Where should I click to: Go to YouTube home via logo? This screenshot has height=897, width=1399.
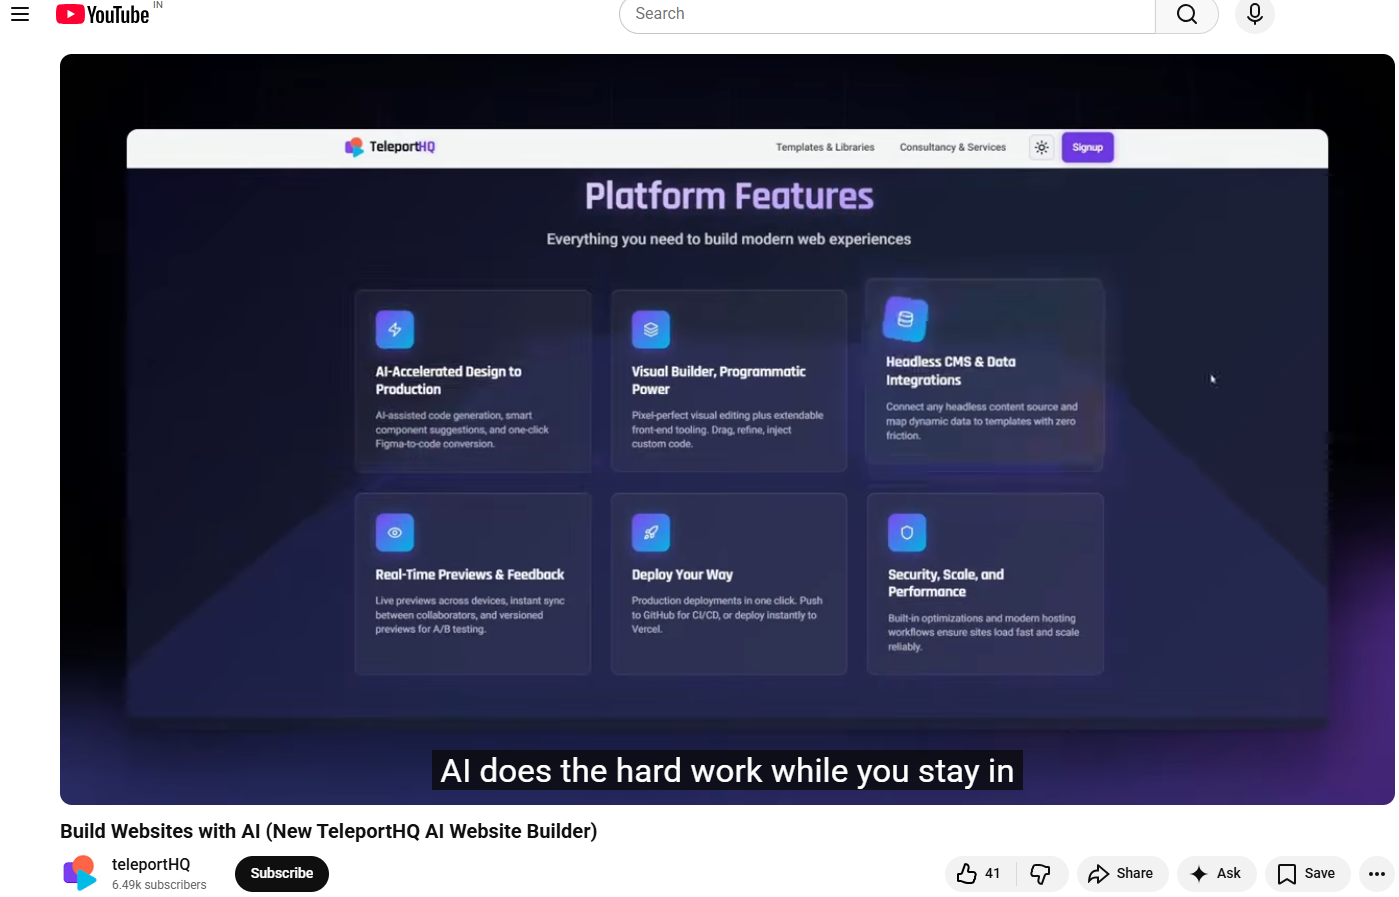click(x=102, y=14)
